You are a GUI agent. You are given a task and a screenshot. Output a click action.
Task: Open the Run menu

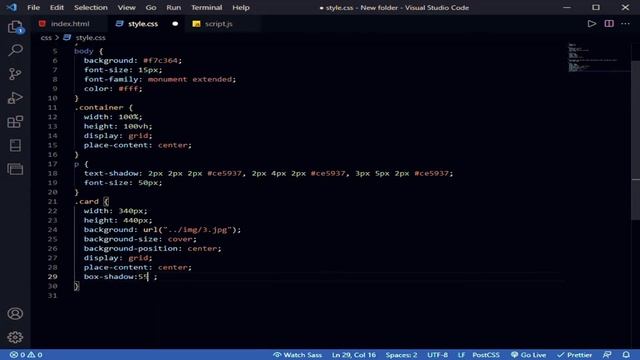pos(173,7)
